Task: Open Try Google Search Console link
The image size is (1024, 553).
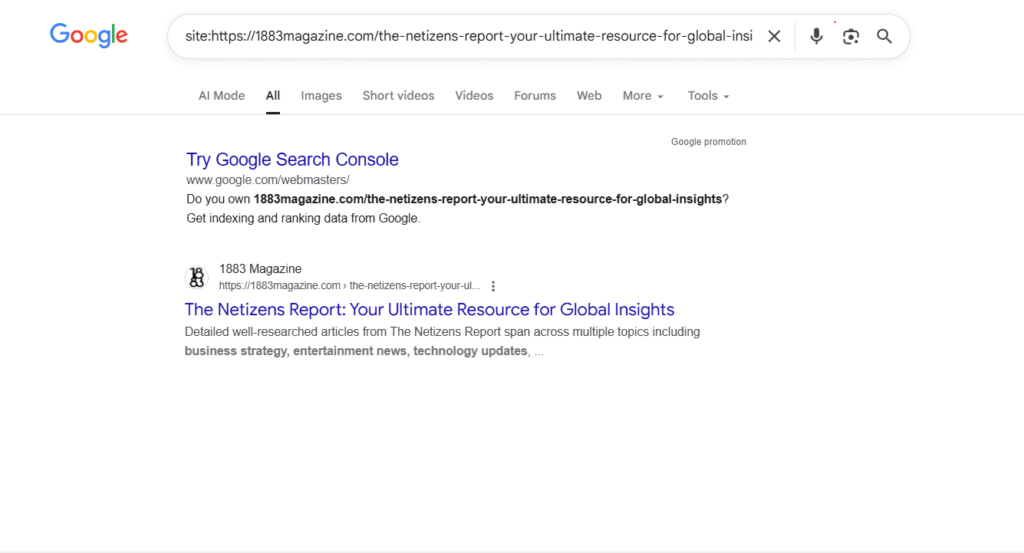Action: 292,160
